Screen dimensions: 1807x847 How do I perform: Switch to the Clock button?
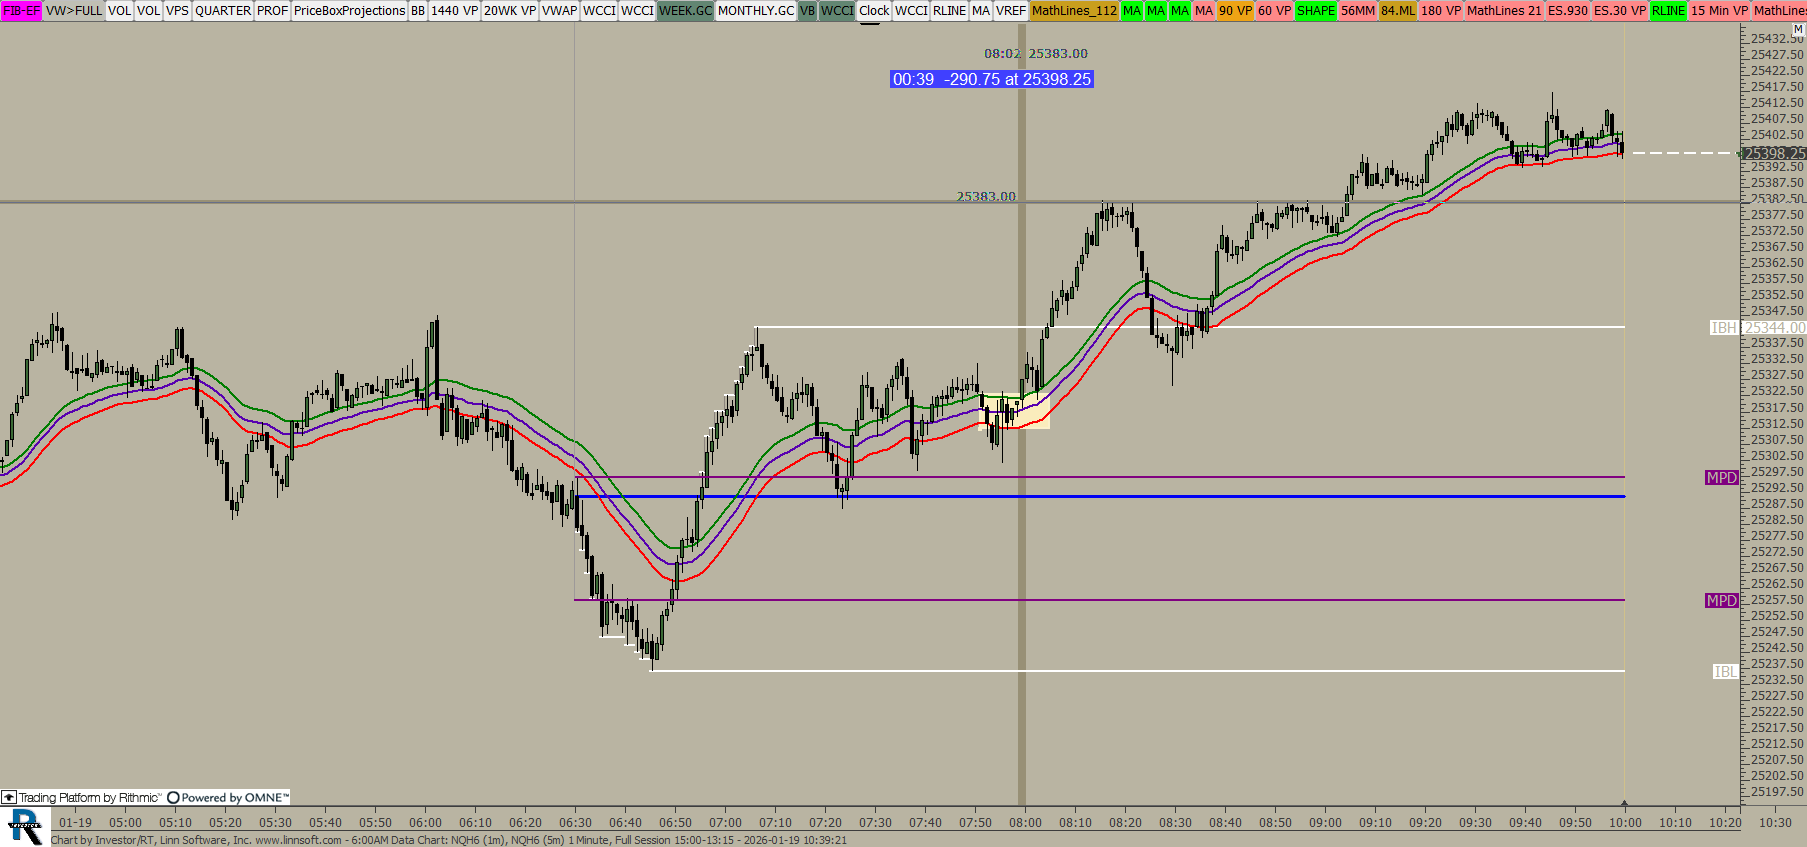pos(873,11)
